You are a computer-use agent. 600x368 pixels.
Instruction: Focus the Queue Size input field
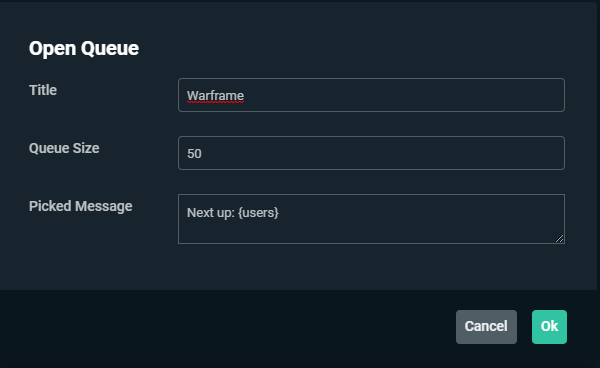pos(371,153)
